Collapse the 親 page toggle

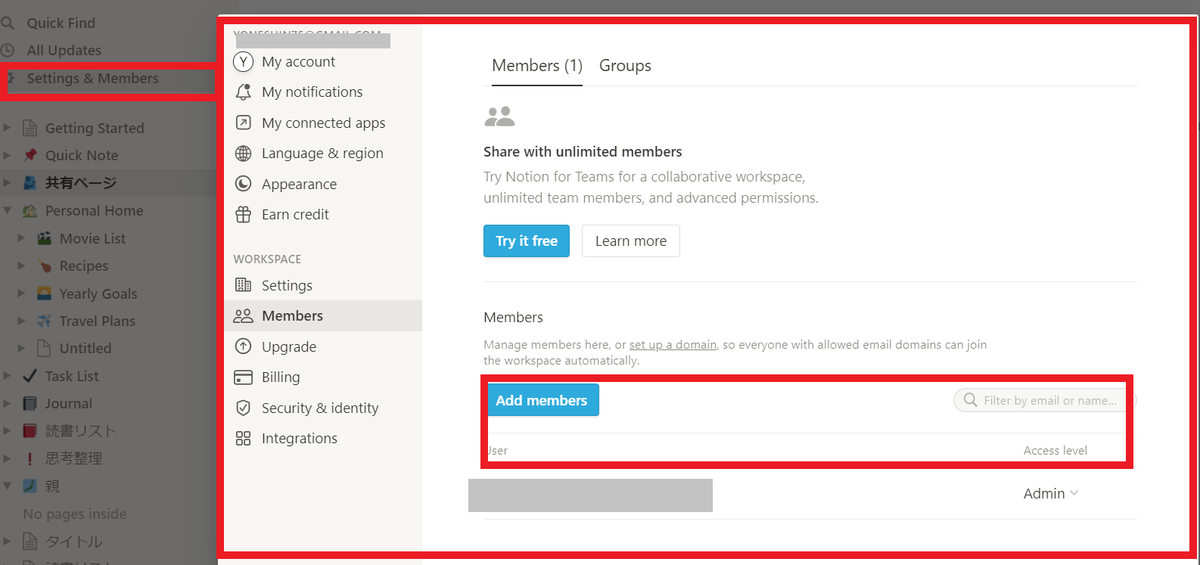[7, 486]
